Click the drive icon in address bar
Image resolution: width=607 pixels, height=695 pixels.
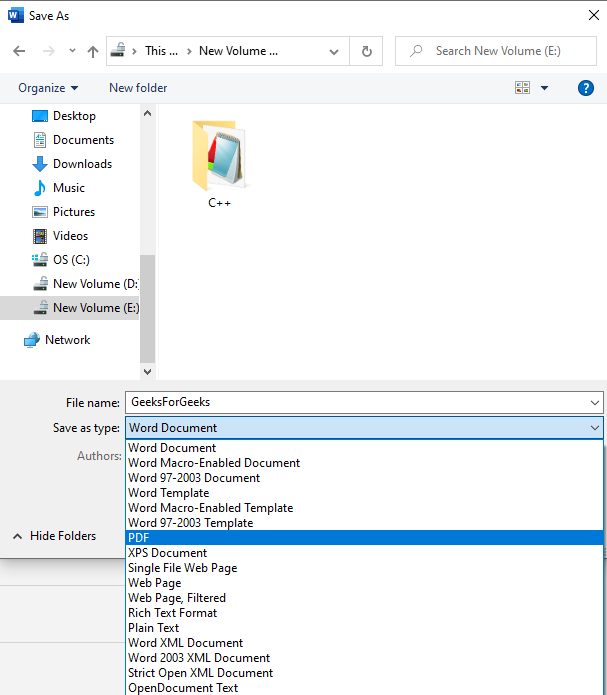tap(118, 50)
